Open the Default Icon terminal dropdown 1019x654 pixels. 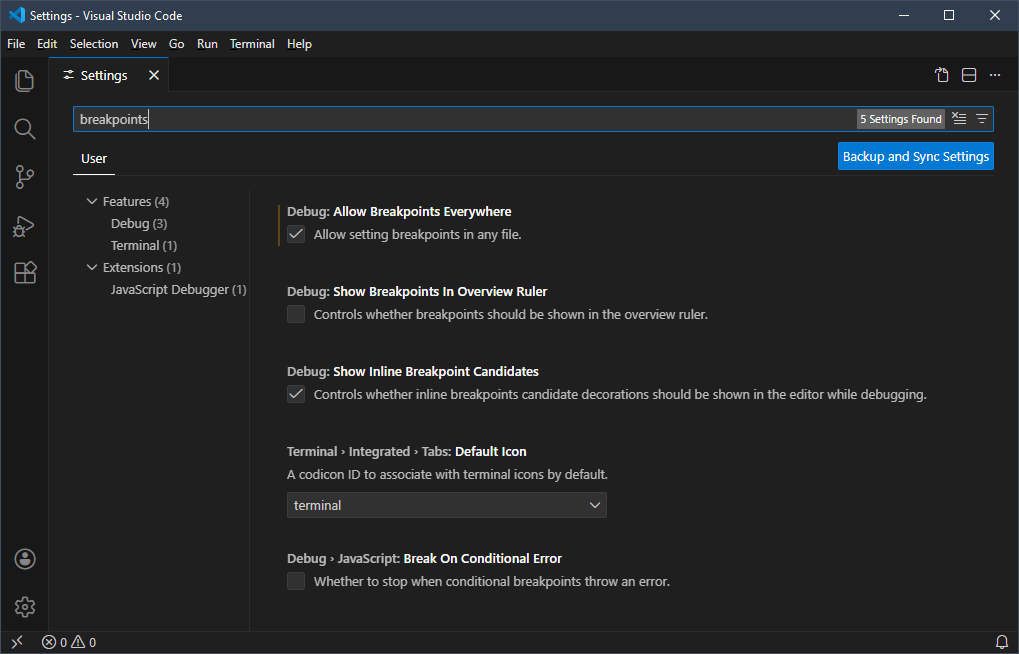point(446,505)
